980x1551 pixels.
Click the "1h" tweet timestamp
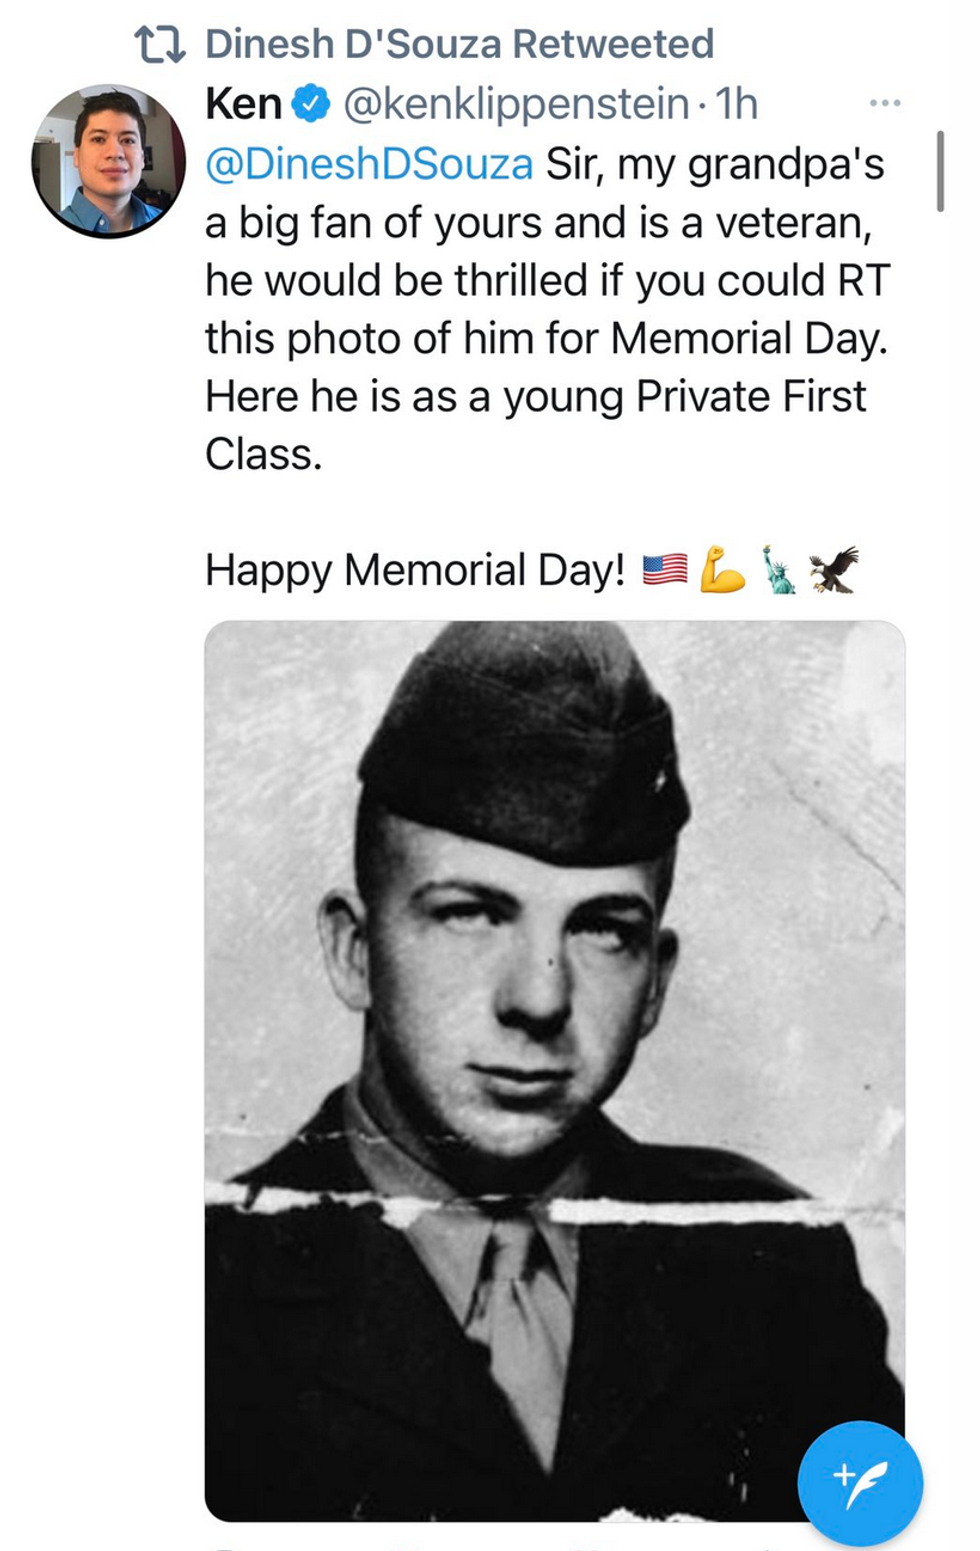click(738, 104)
